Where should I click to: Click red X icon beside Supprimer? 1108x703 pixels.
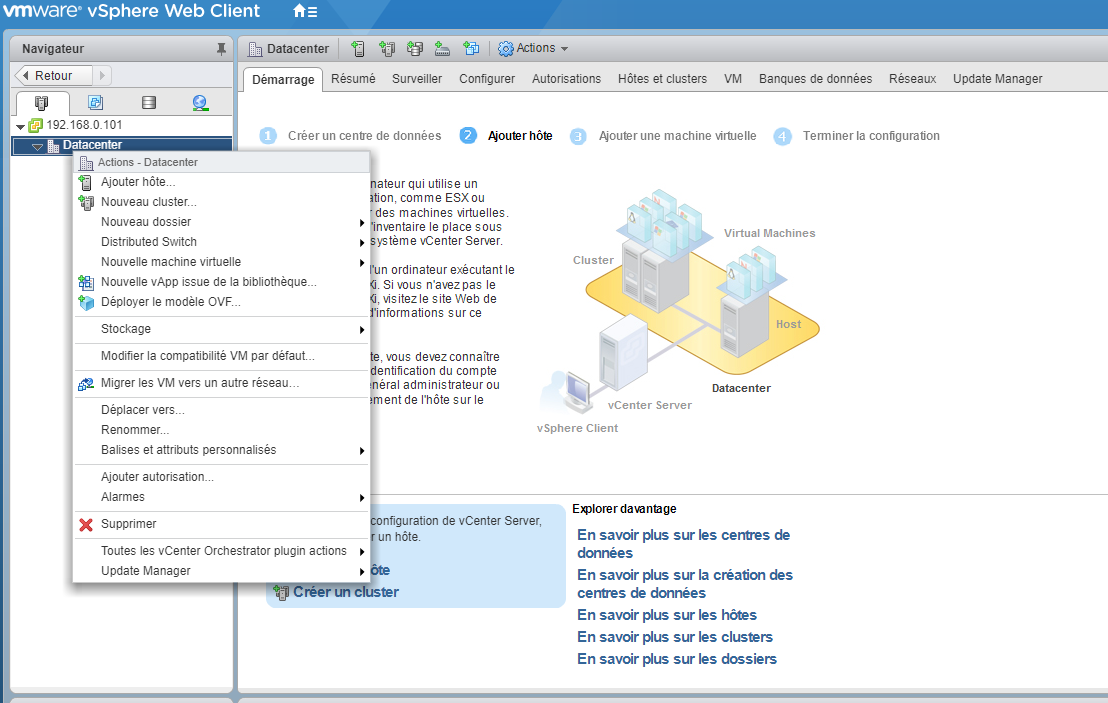point(86,525)
